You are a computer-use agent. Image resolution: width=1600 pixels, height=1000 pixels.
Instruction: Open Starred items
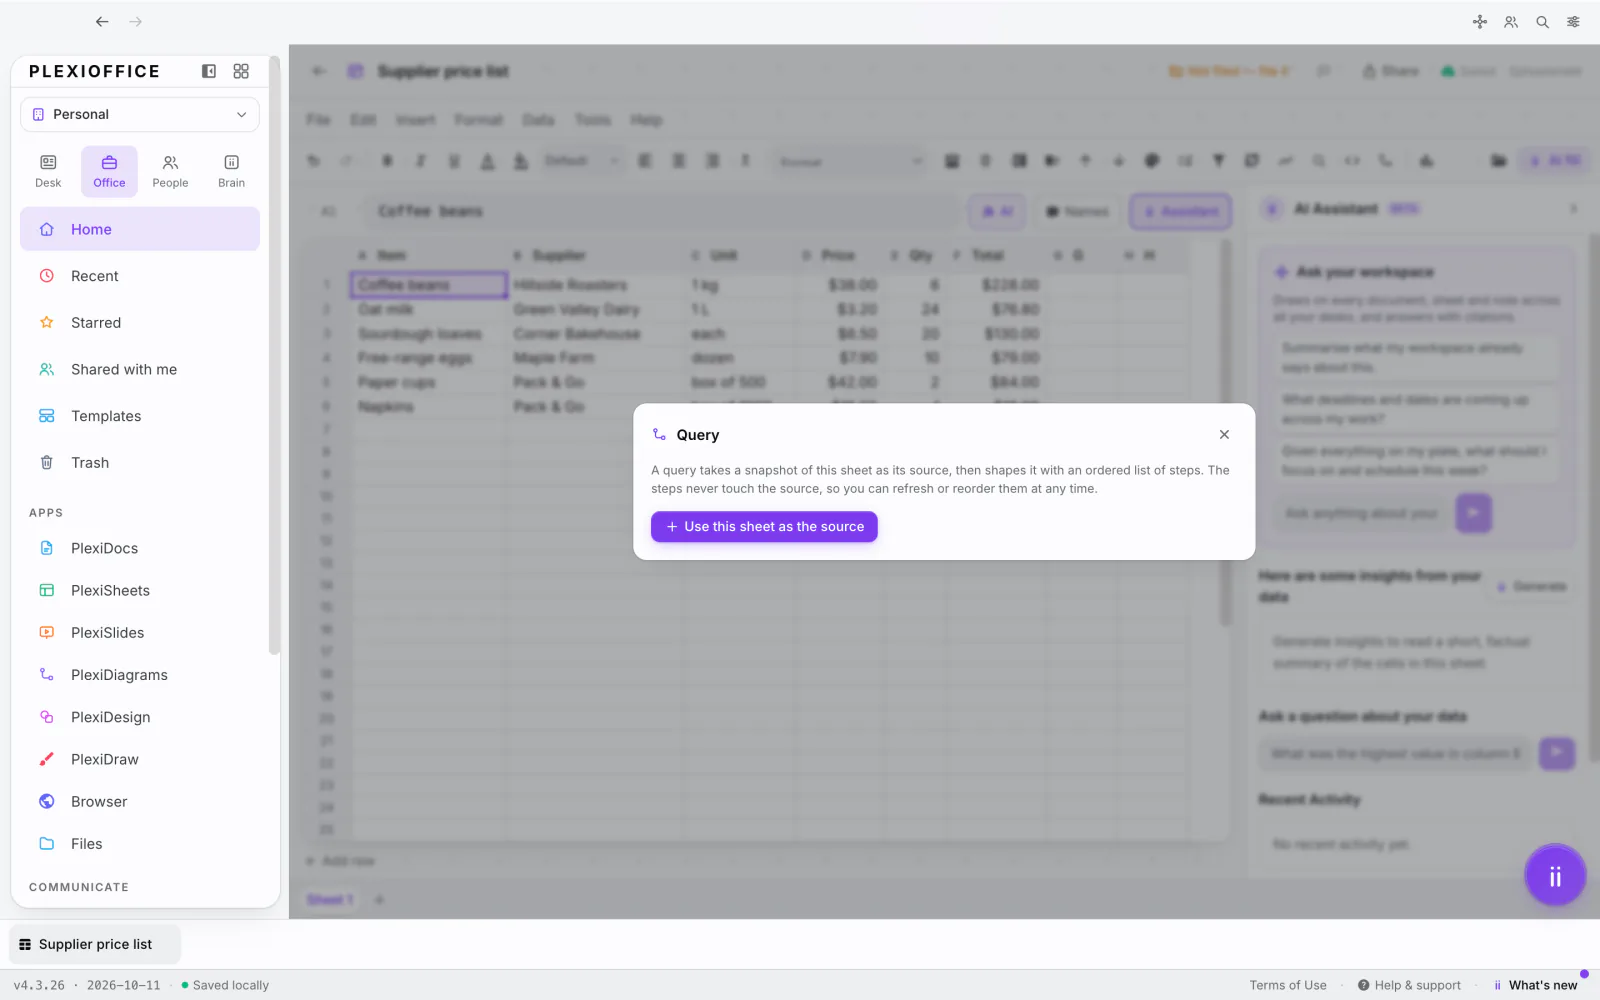140,322
